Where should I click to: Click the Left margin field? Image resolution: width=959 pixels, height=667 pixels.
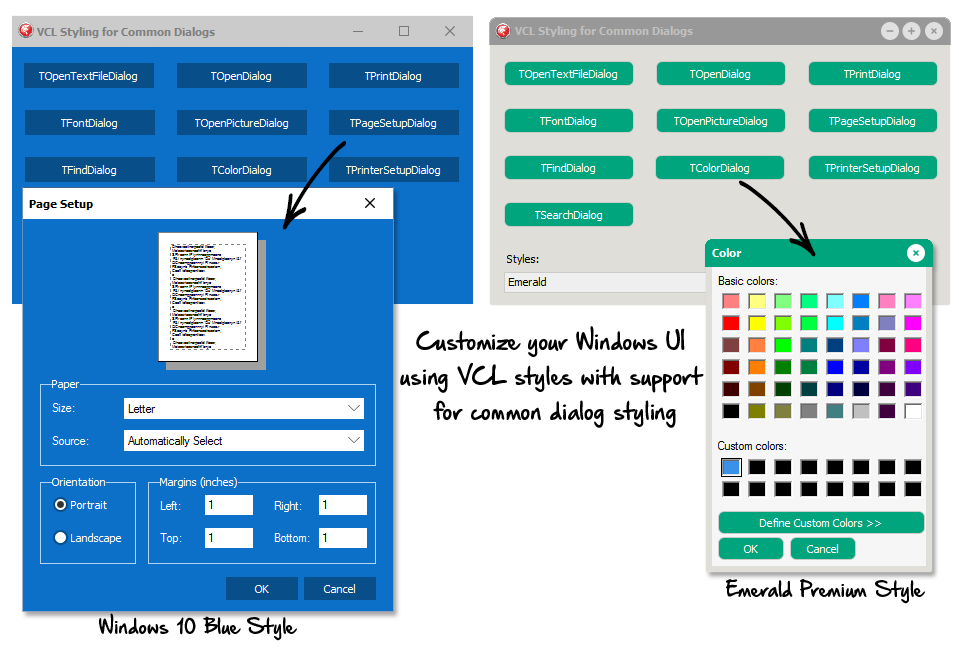point(229,505)
